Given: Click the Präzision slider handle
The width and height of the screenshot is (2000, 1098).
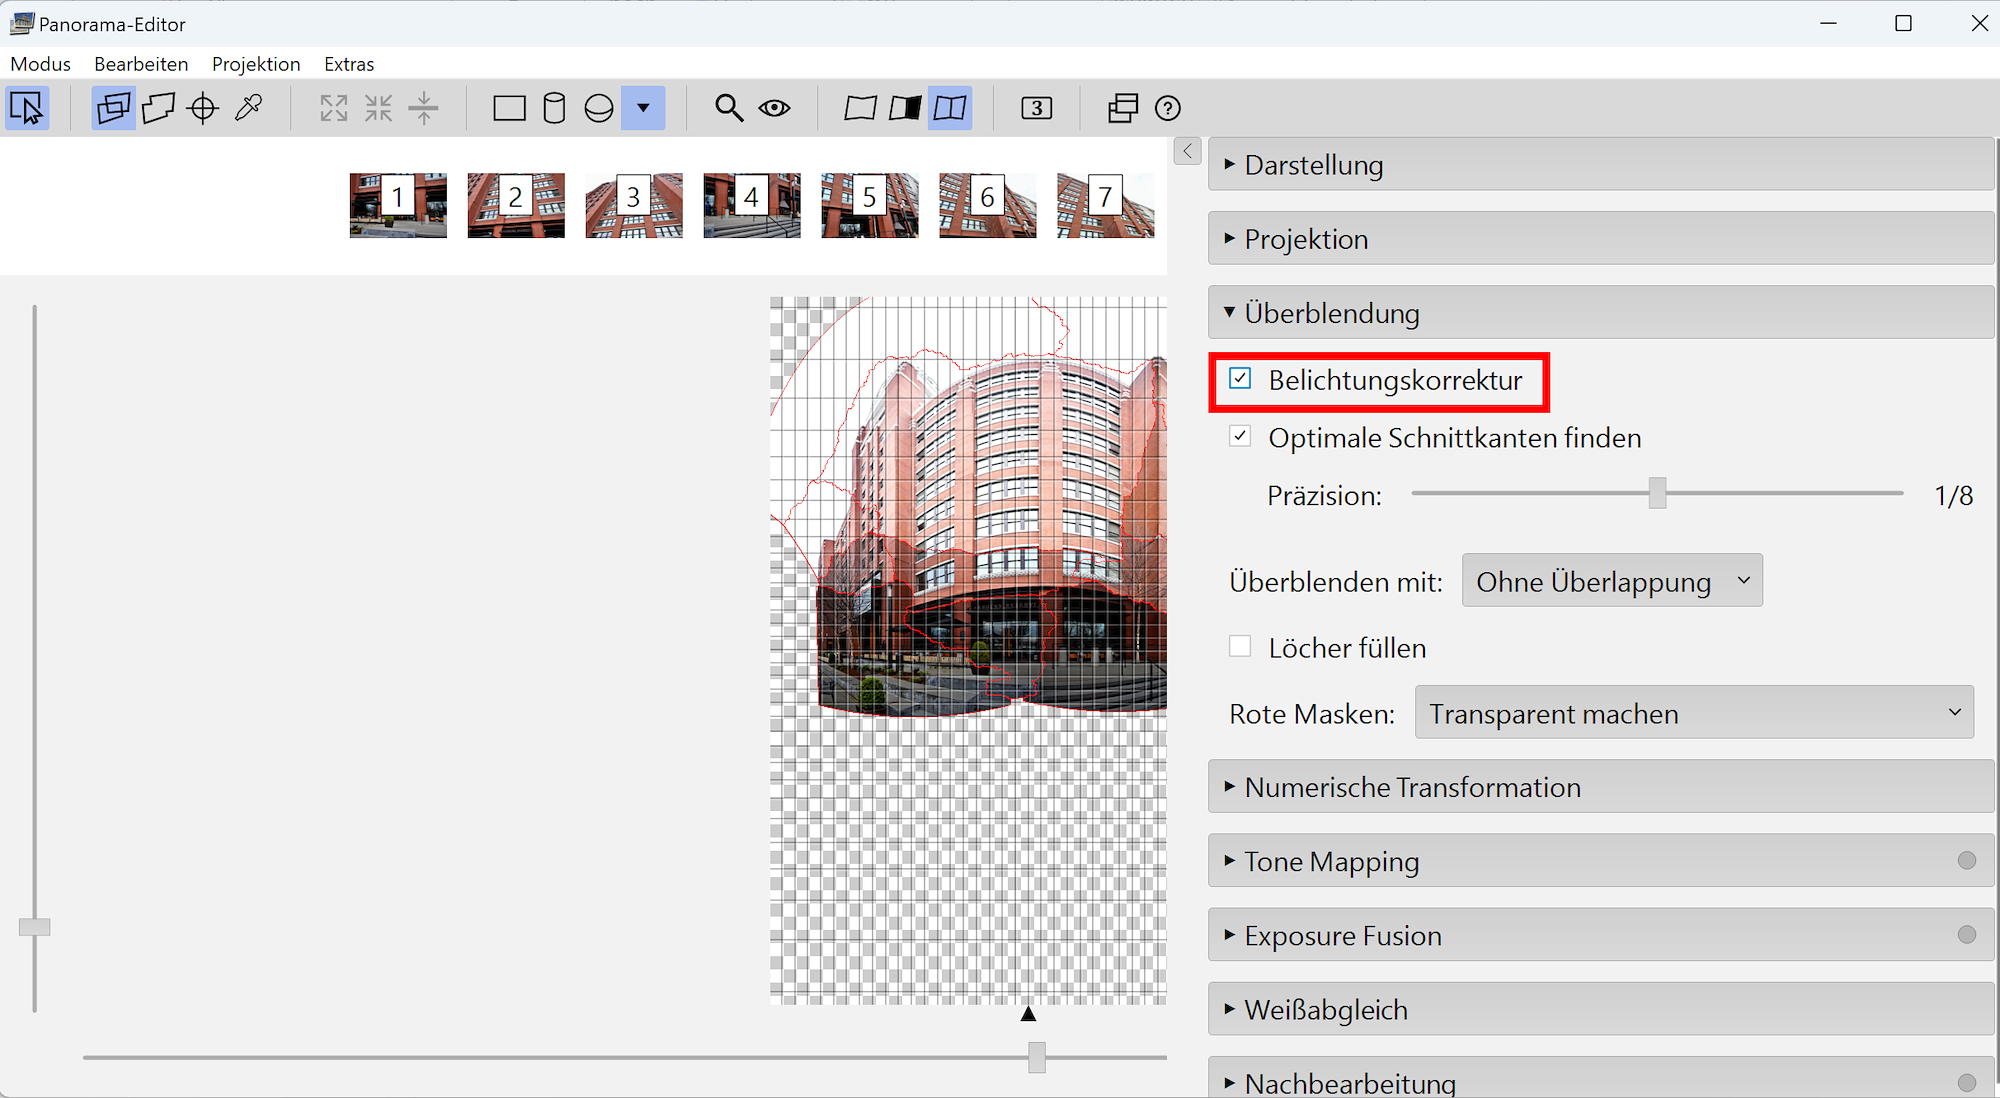Looking at the screenshot, I should click(1657, 493).
